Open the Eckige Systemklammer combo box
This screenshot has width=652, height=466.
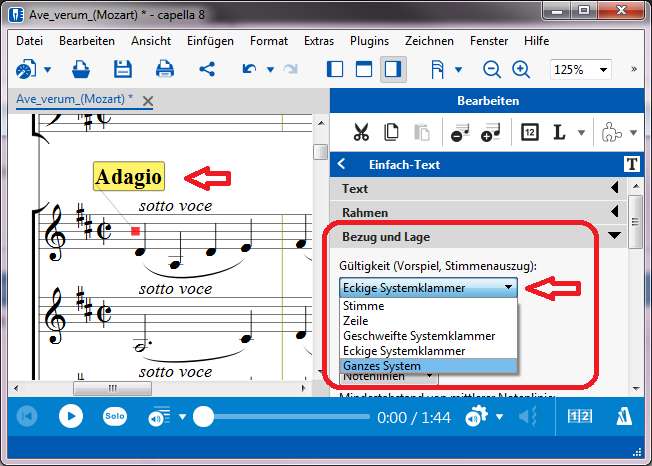[x=428, y=288]
